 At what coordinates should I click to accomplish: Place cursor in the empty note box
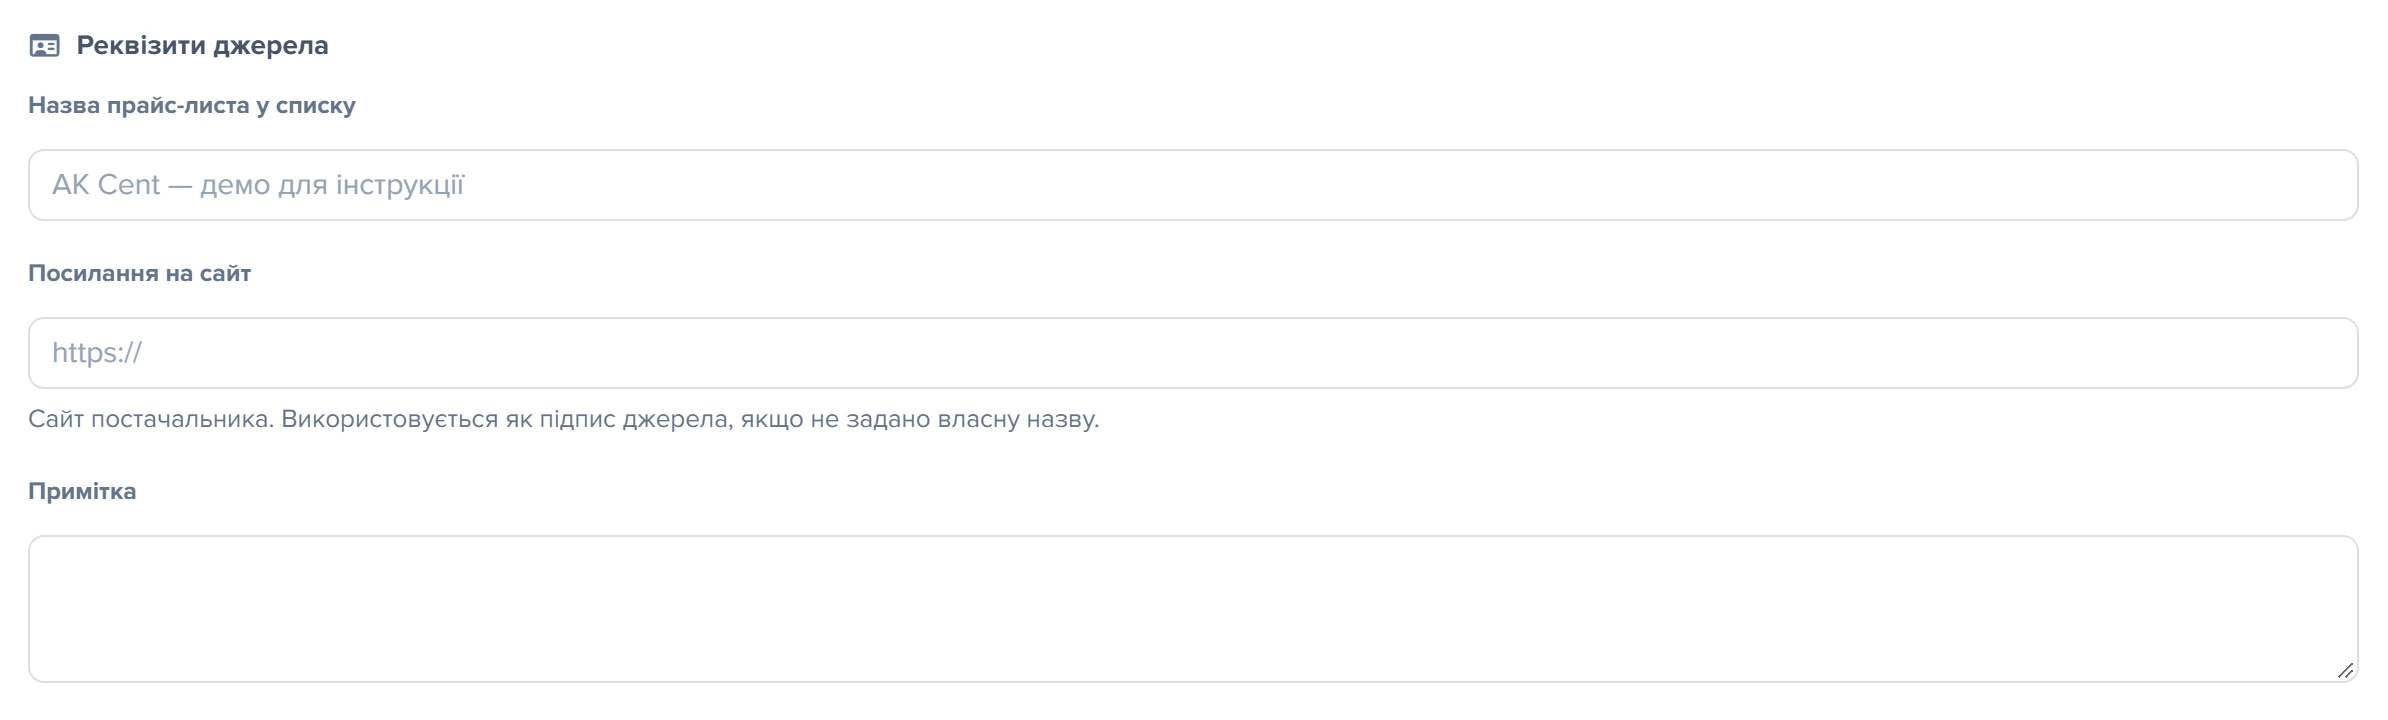[1193, 609]
